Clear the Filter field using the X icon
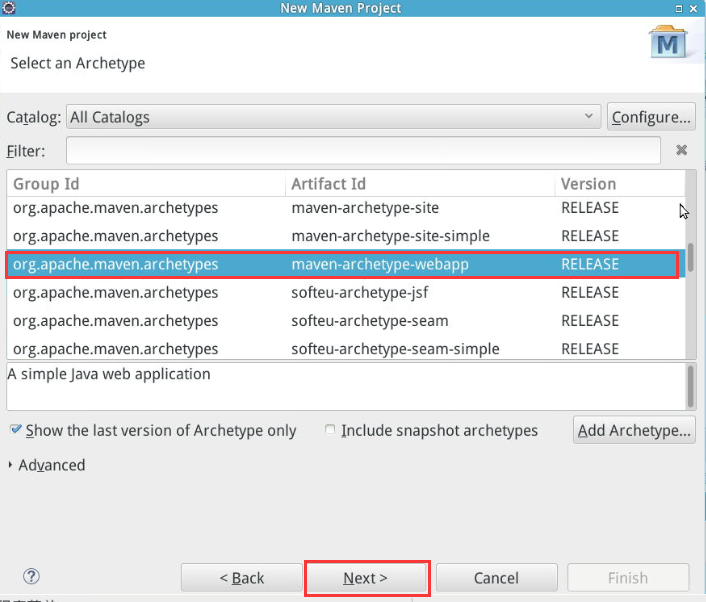The image size is (706, 602). click(681, 150)
